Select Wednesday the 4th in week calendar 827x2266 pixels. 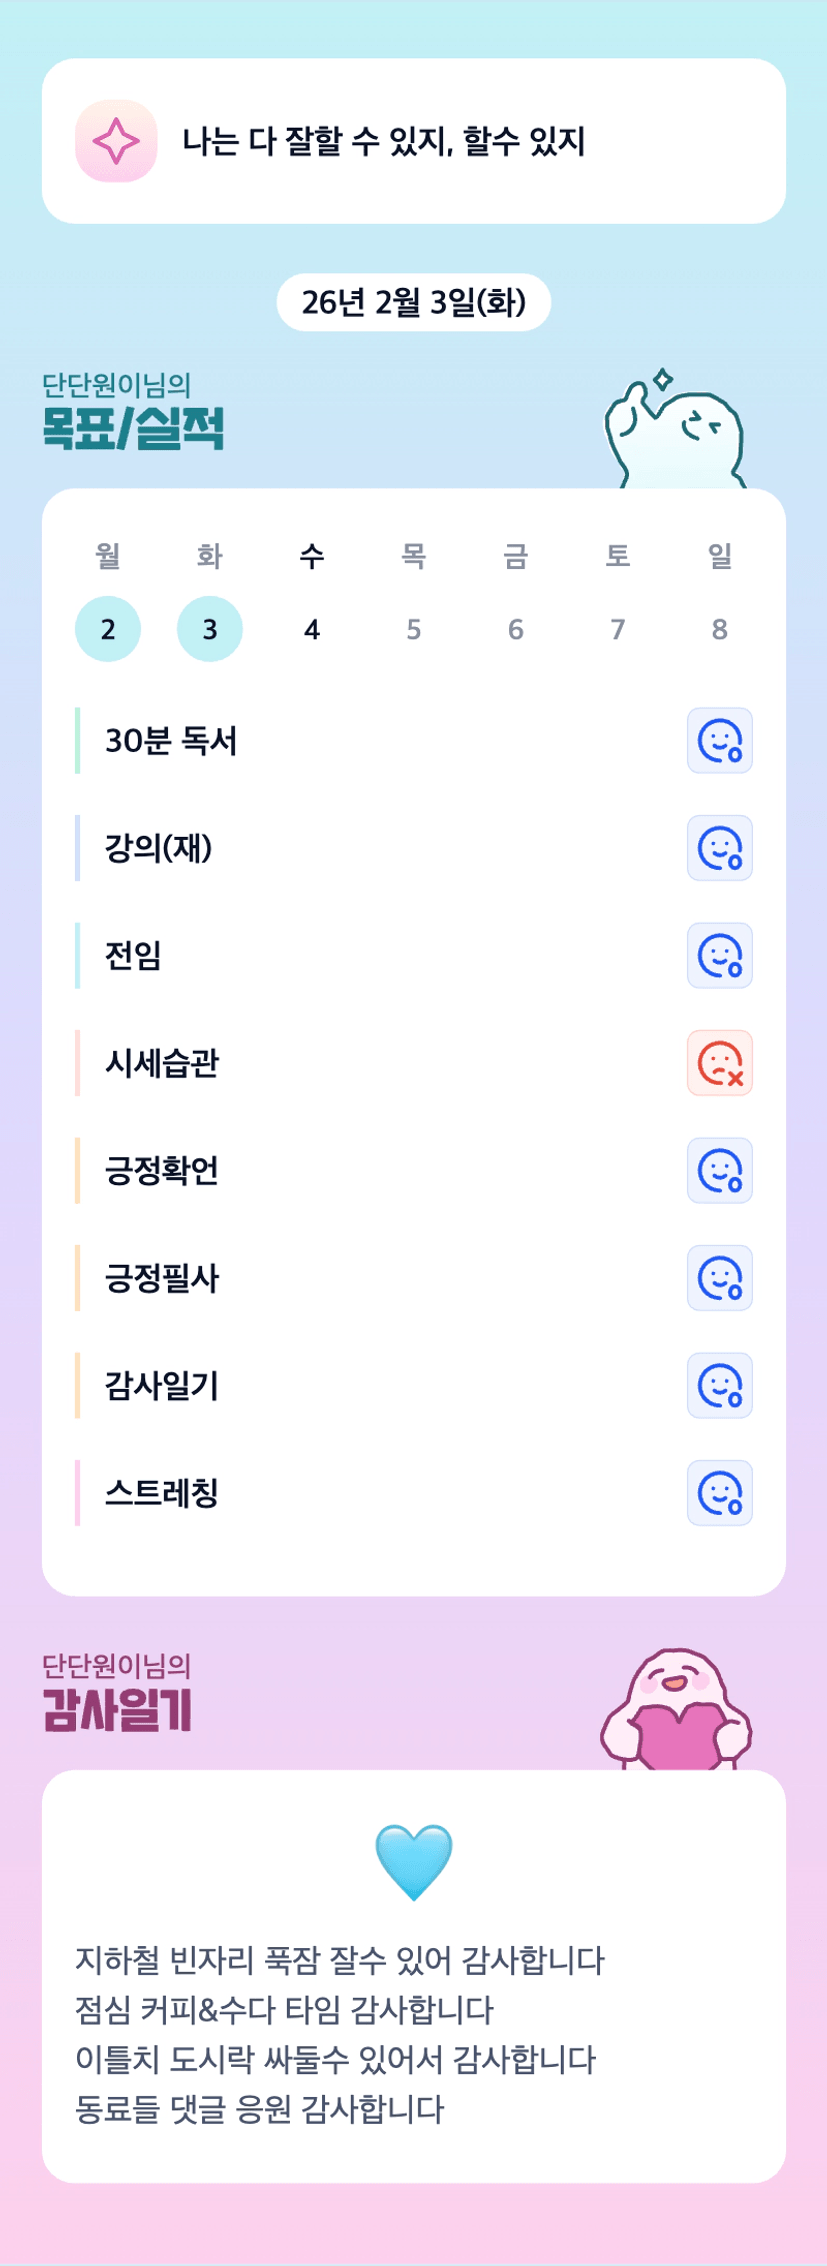pos(312,629)
